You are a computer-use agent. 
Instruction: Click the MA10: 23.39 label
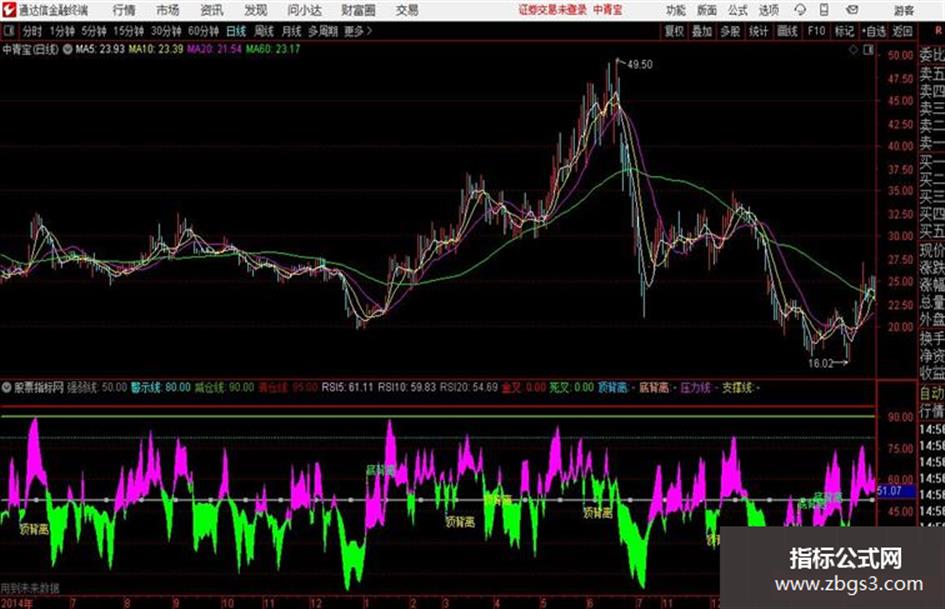(x=155, y=49)
